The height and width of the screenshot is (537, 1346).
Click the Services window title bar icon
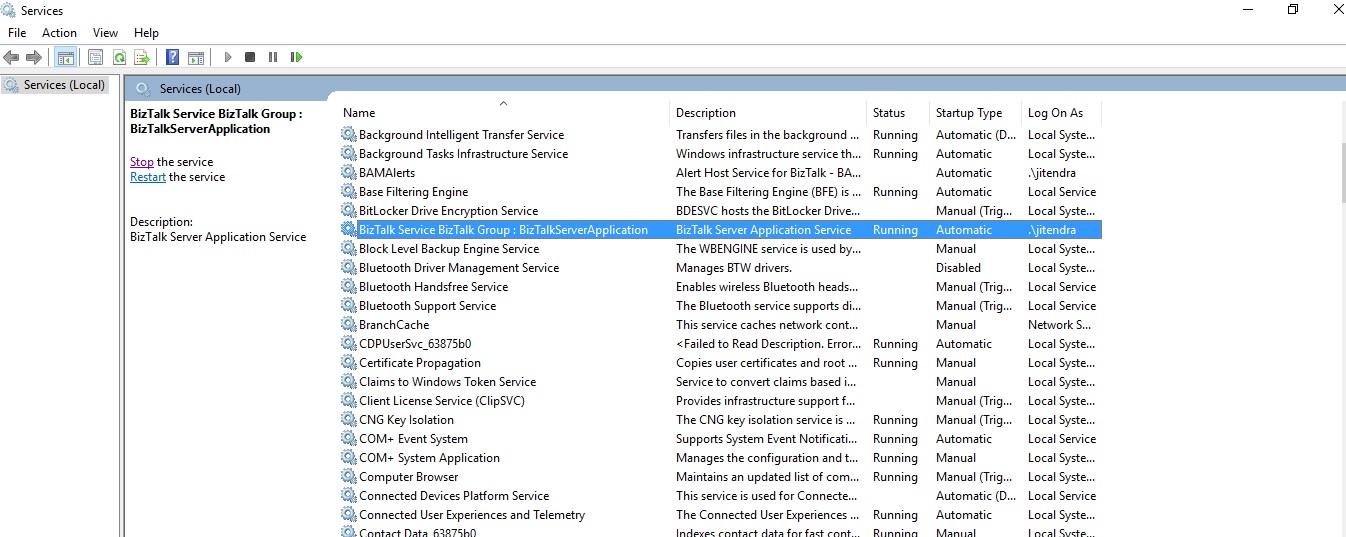[9, 10]
